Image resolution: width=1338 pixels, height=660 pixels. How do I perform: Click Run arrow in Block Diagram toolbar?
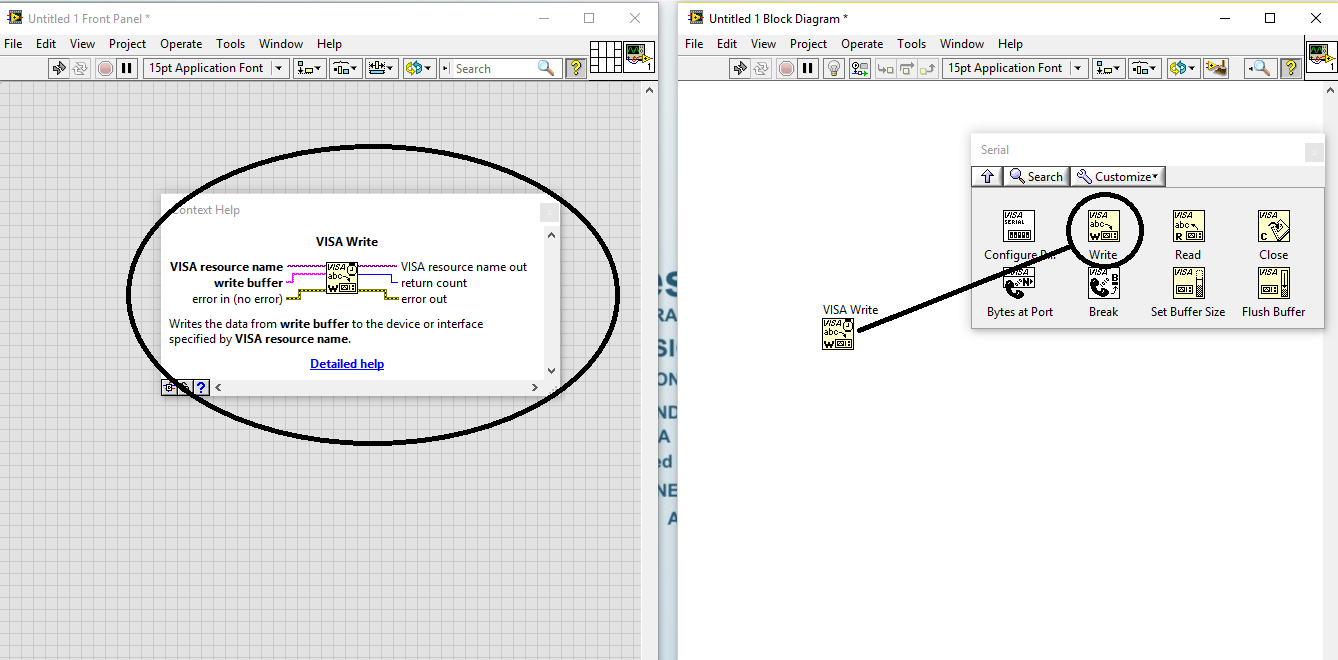tap(740, 68)
